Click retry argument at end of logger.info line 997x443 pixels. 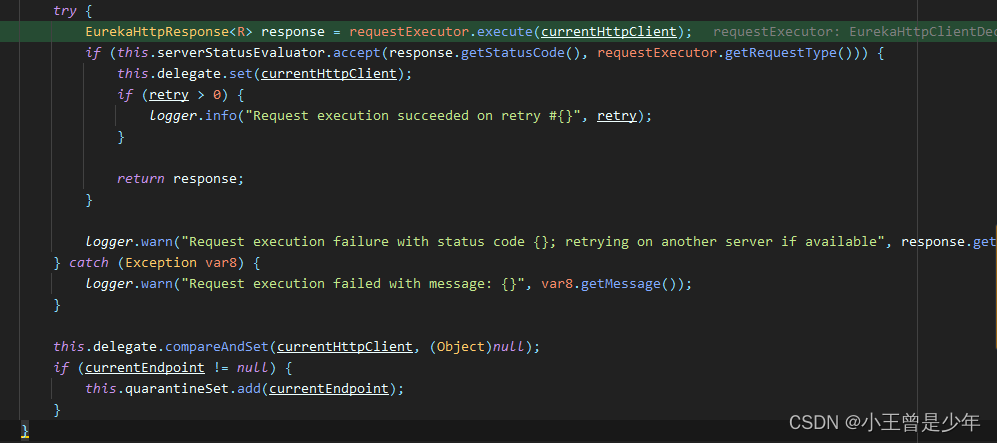616,116
